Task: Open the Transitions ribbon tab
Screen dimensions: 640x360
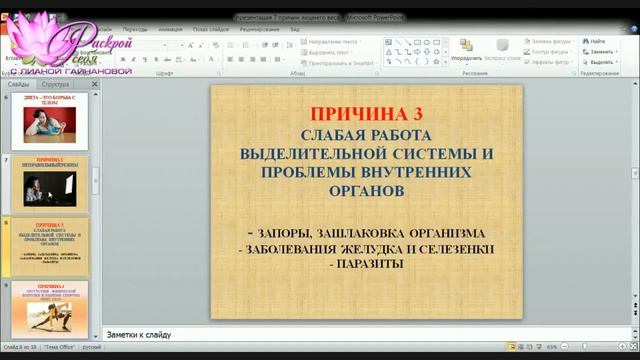Action: tap(135, 29)
